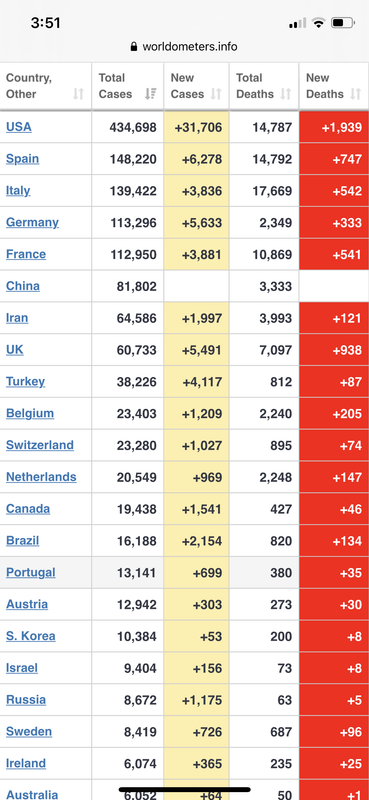Tap the worldometers.info address bar
369x800 pixels.
tap(184, 46)
